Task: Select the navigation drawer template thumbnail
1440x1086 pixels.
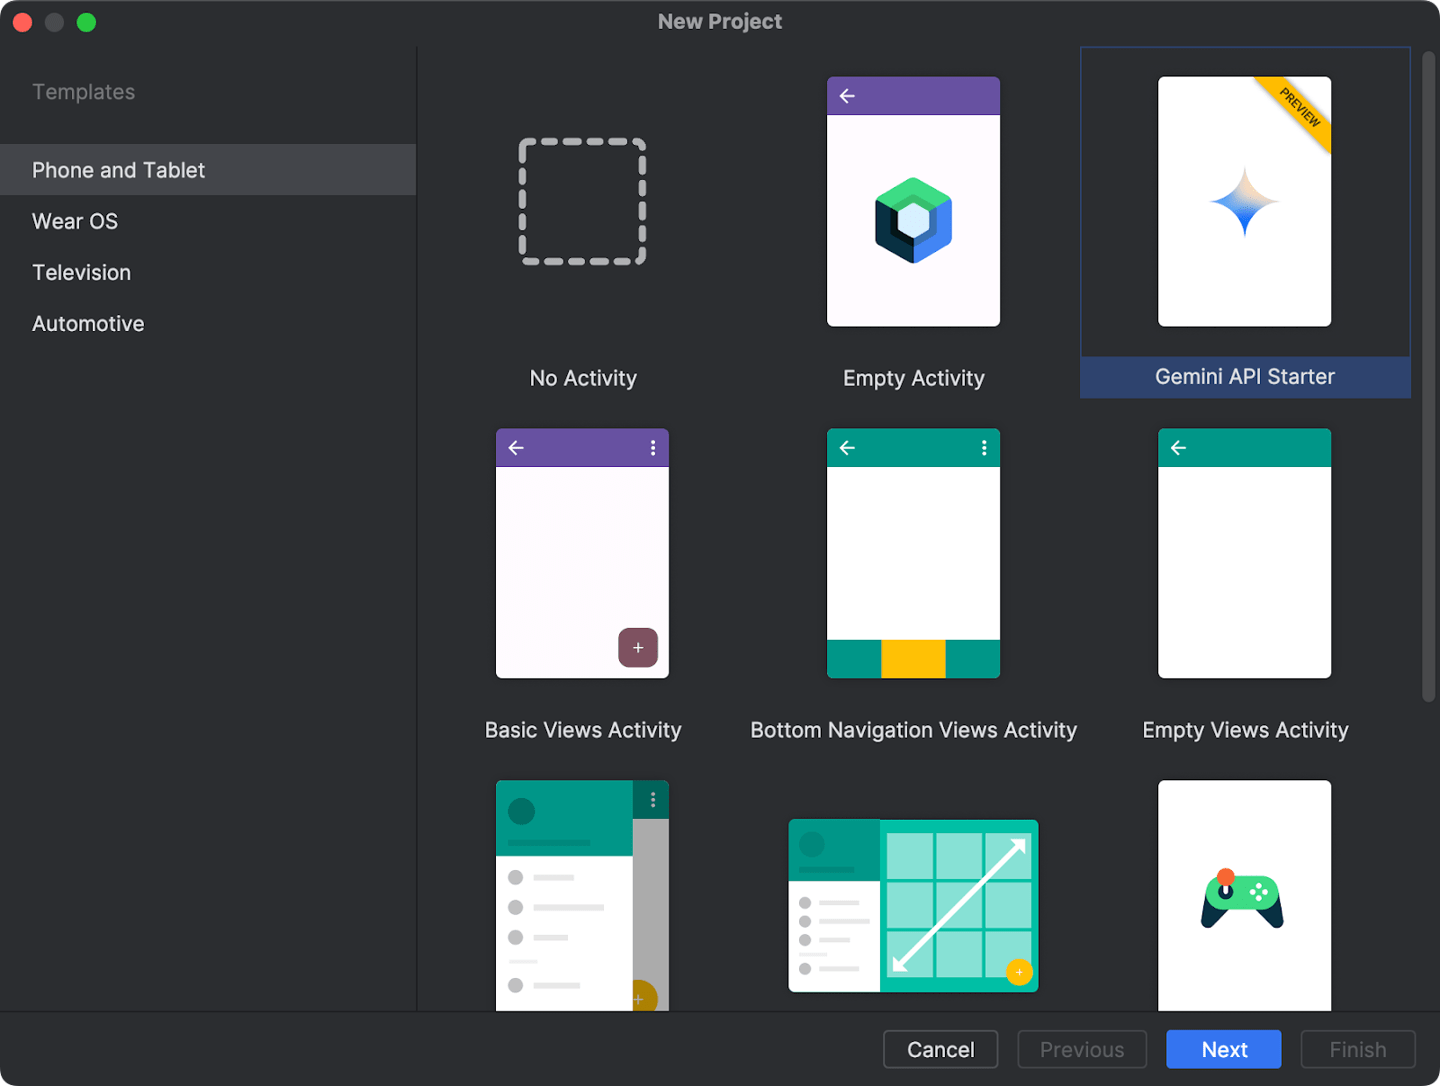Action: point(582,895)
